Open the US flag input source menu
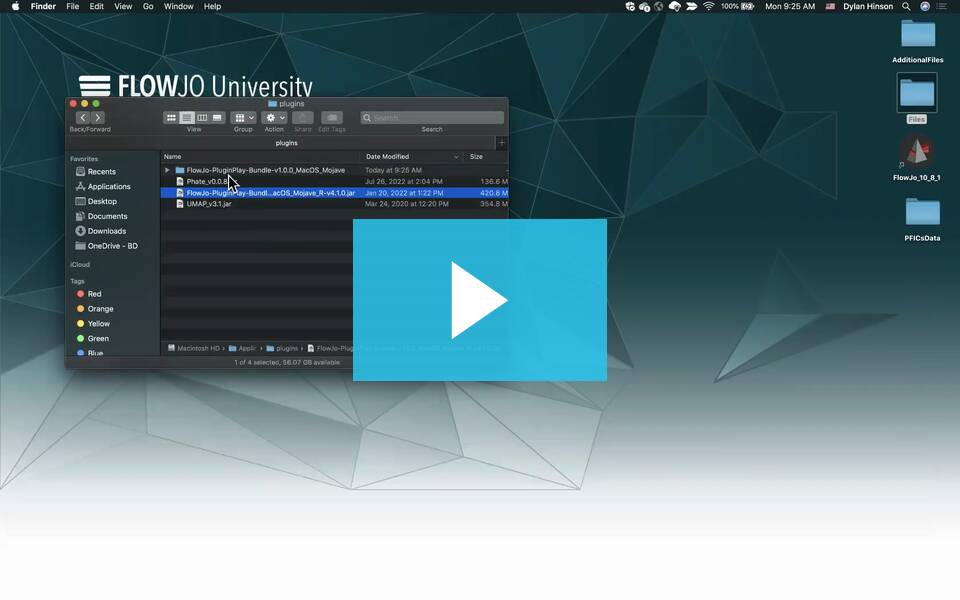 pyautogui.click(x=830, y=6)
